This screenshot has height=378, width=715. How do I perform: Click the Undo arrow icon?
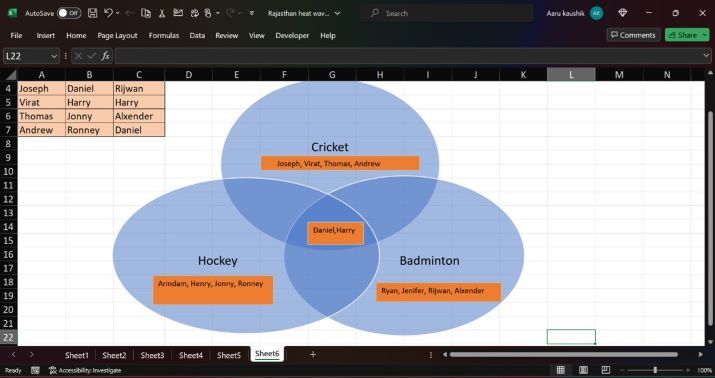[108, 13]
